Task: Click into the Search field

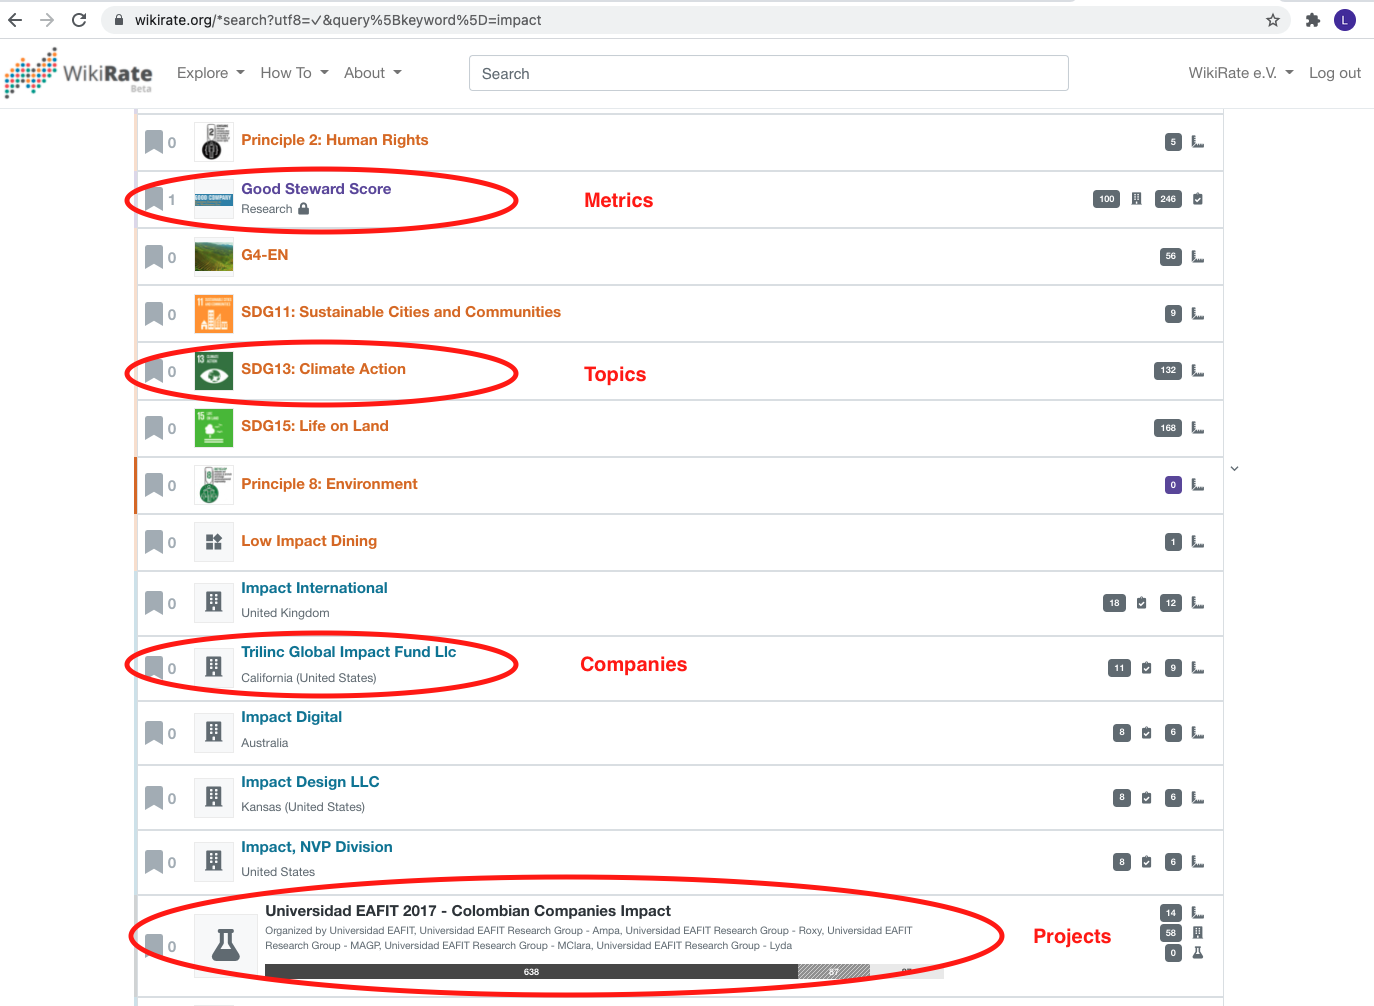Action: pyautogui.click(x=769, y=73)
